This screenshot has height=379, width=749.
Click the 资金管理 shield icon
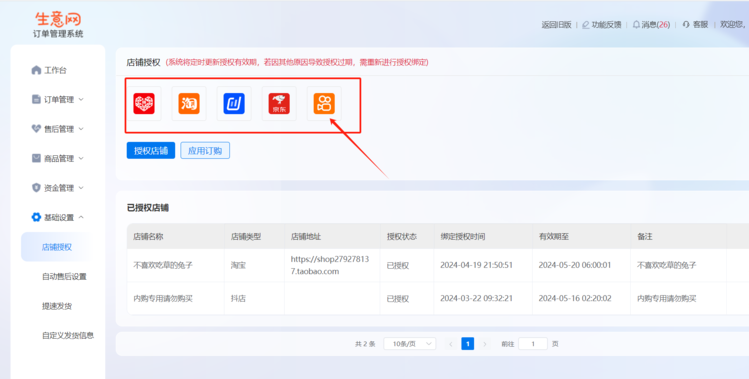pos(36,188)
